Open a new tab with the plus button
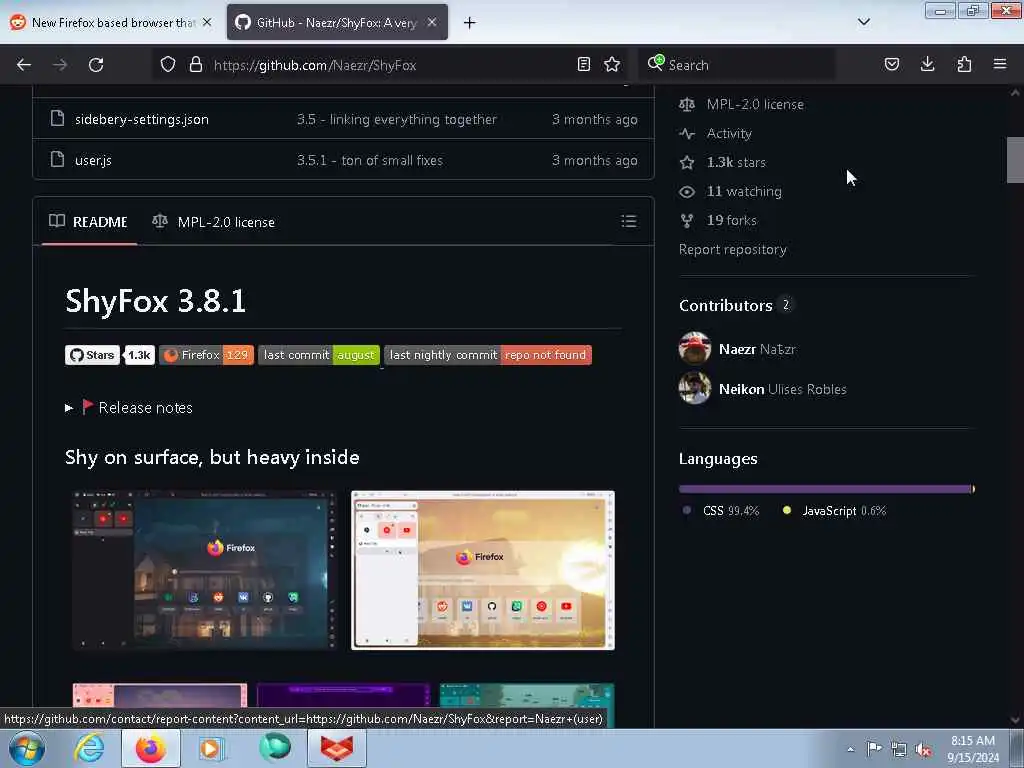The width and height of the screenshot is (1024, 768). [469, 23]
